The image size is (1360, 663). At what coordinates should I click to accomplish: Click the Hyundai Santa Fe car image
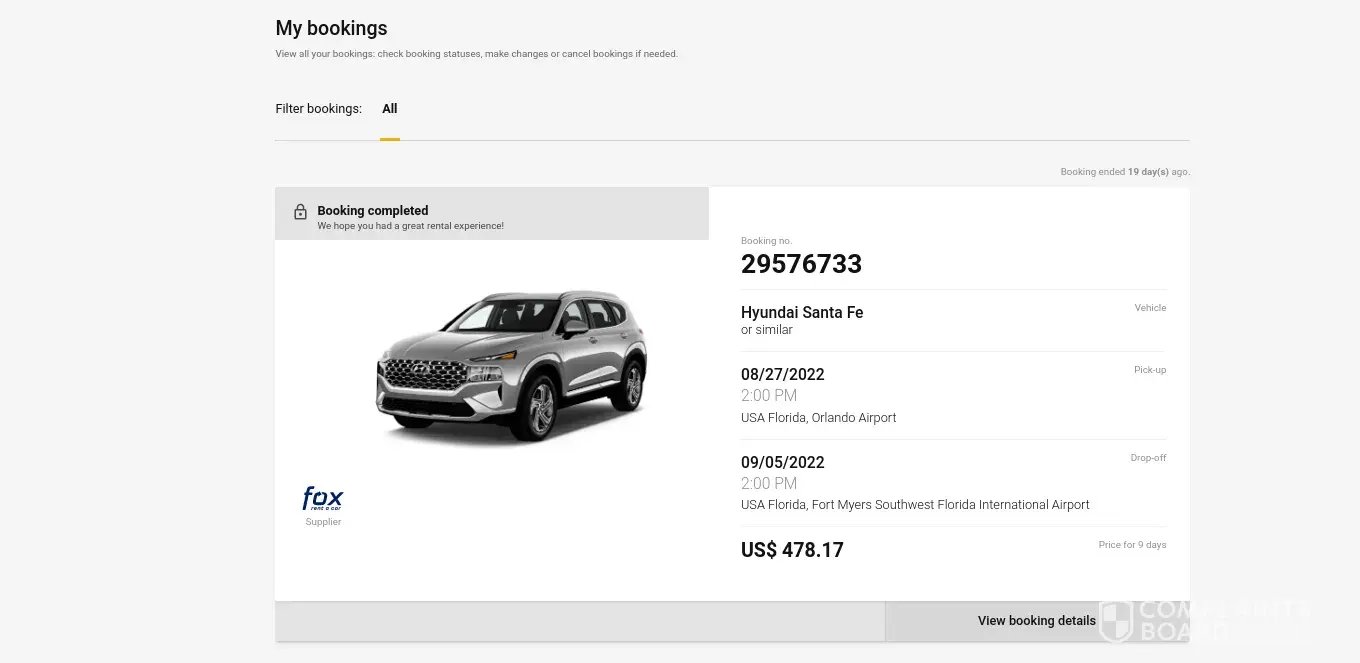[511, 366]
